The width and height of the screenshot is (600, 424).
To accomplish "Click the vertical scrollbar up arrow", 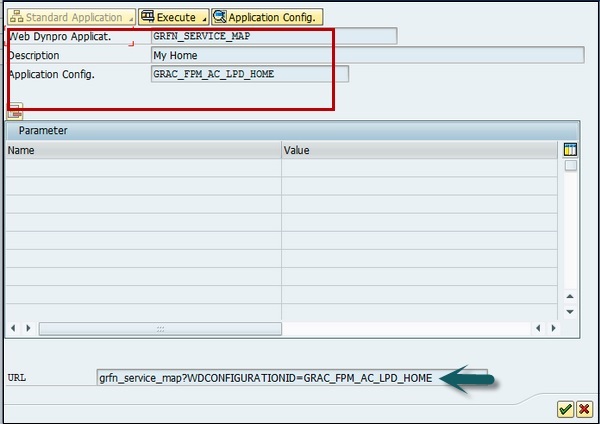I will (x=570, y=296).
